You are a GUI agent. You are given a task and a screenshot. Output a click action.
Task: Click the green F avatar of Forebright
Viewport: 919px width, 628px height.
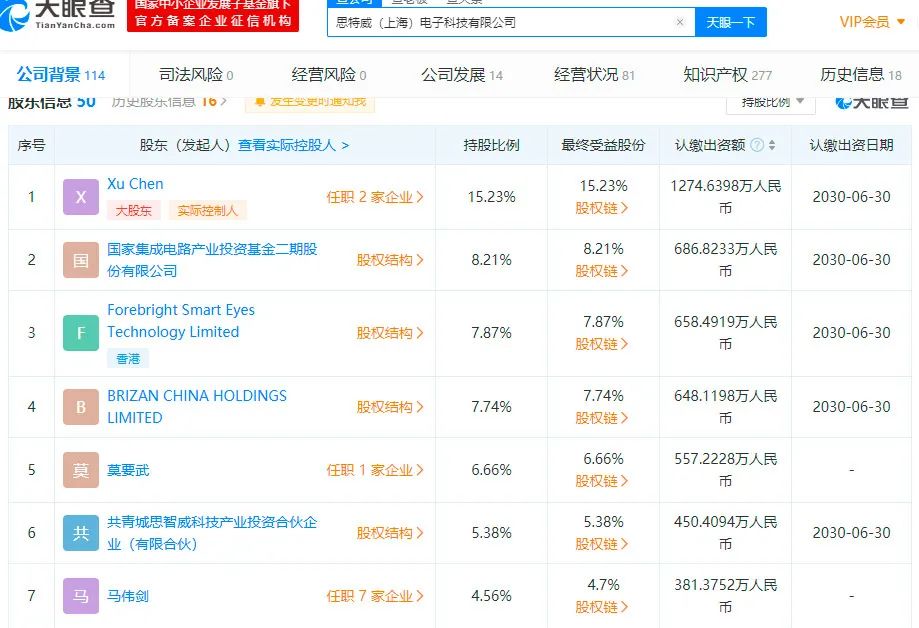tap(81, 333)
